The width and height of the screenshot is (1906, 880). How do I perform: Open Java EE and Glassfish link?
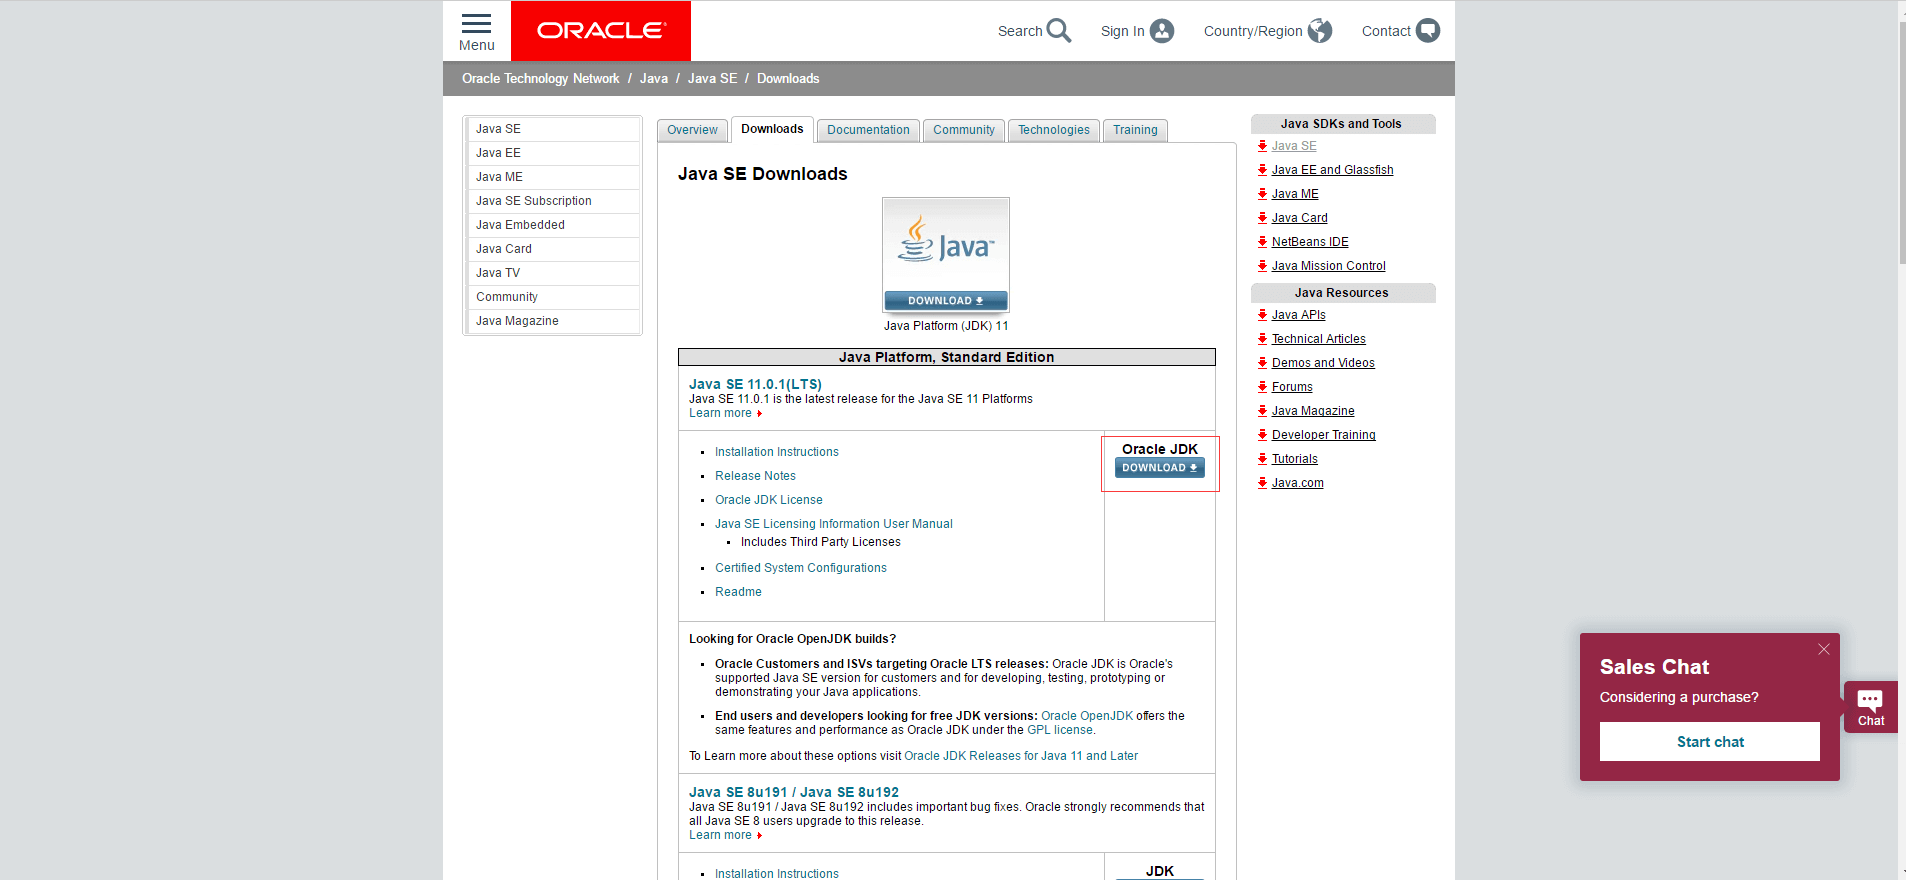point(1332,170)
